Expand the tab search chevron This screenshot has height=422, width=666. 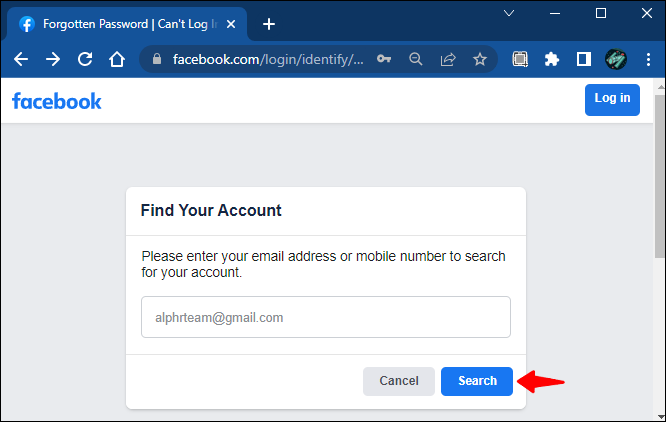[x=509, y=13]
